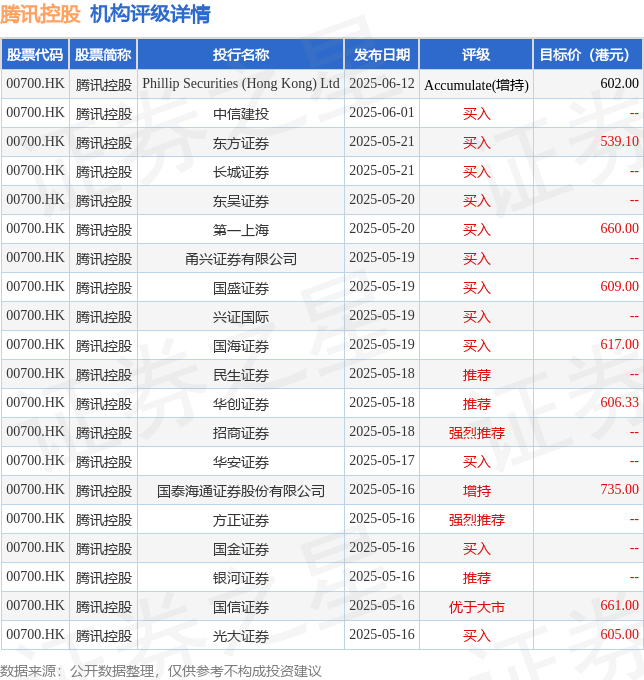Select the 光大证券 broker cell

point(241,637)
